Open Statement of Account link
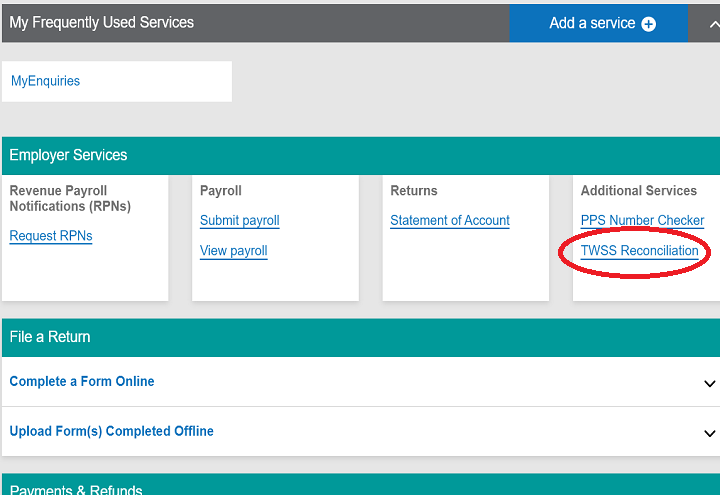720x495 pixels. [x=450, y=221]
